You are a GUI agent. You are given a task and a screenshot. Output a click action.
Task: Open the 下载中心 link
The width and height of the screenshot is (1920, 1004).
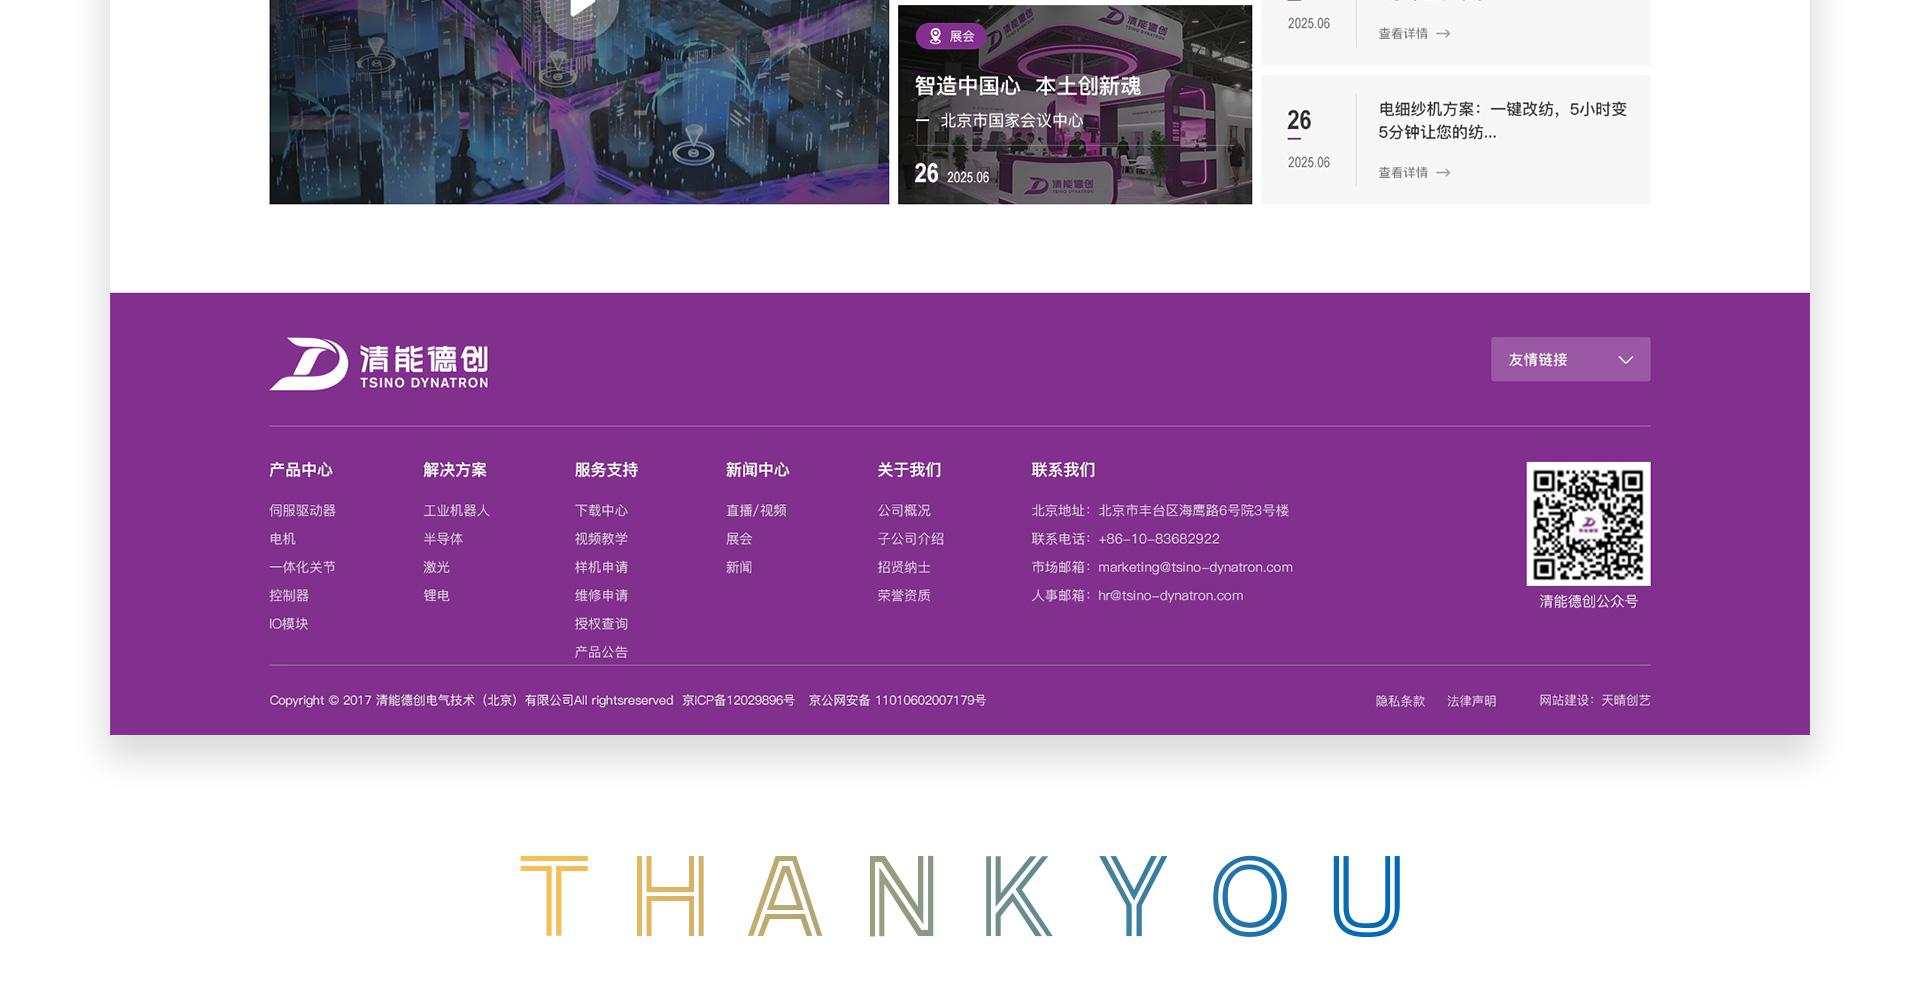600,511
